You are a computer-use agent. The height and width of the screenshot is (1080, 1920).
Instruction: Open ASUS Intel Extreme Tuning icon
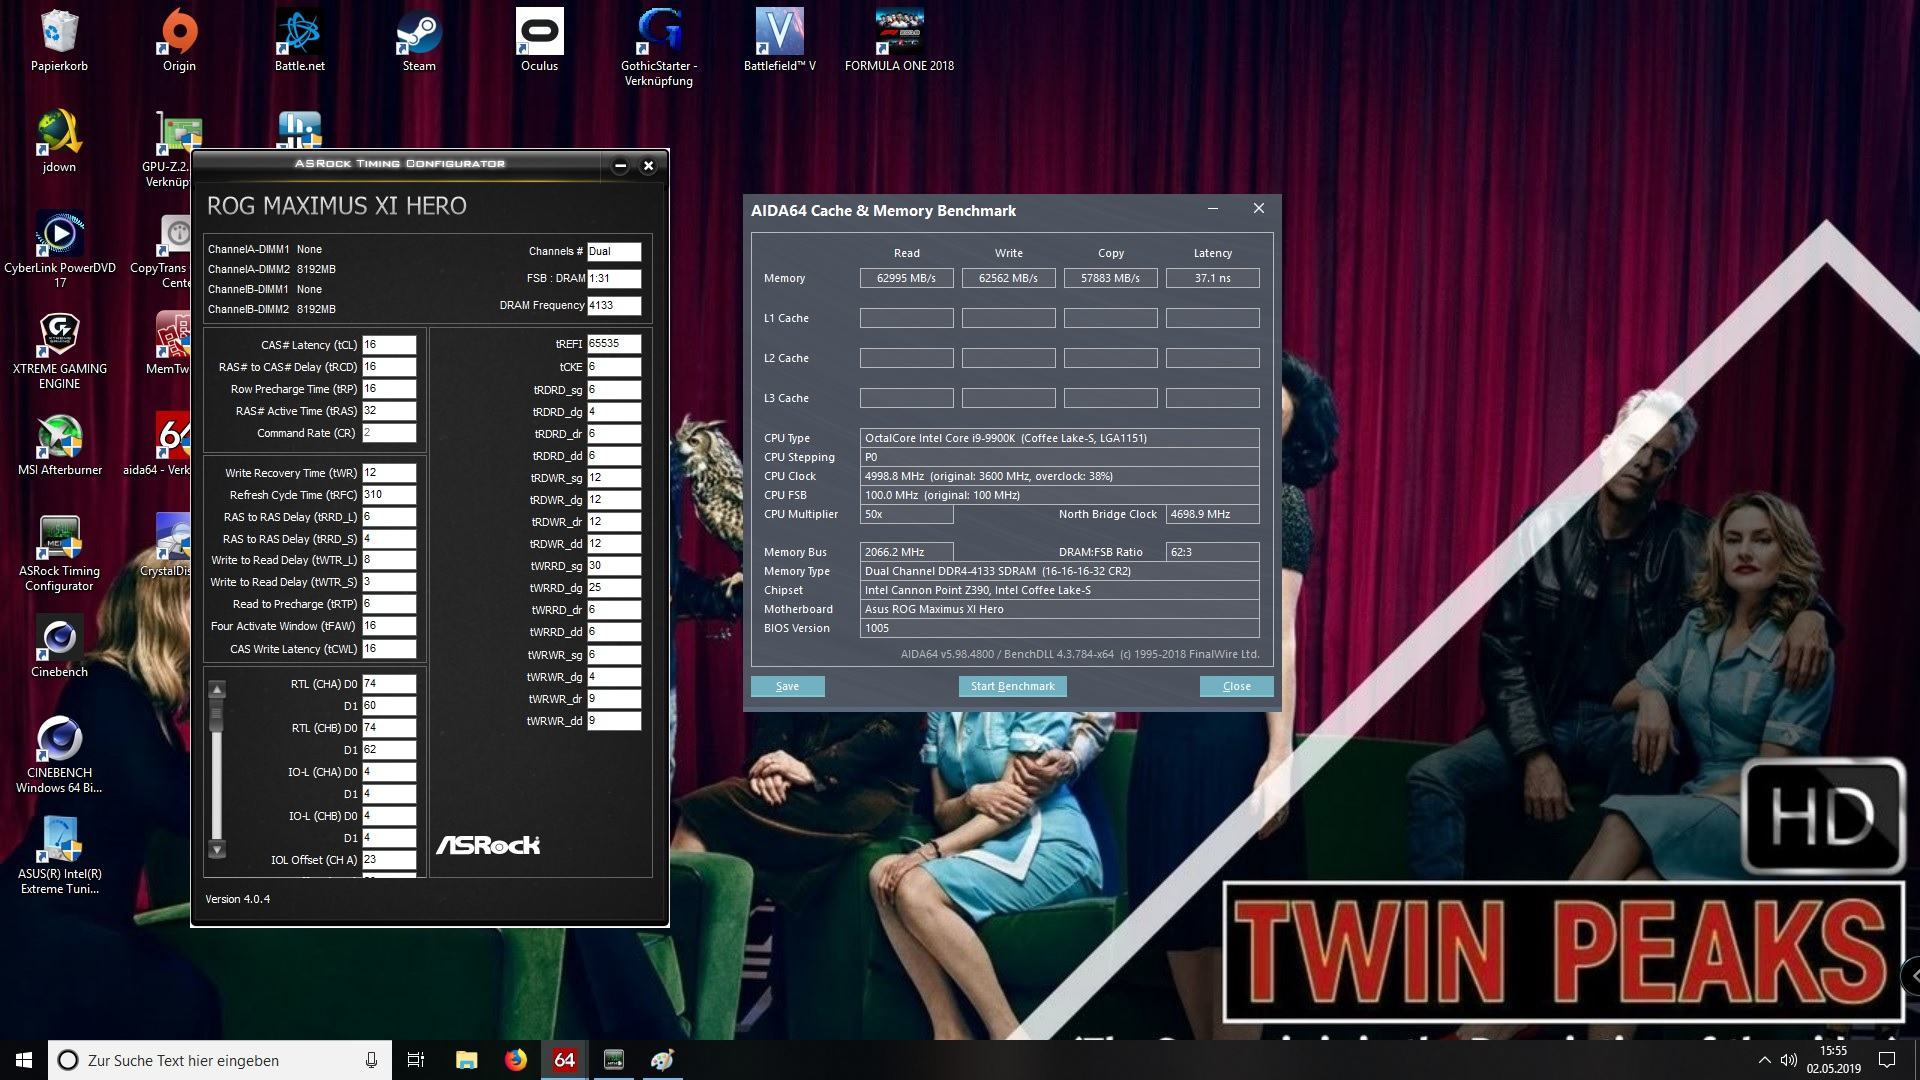pos(59,856)
